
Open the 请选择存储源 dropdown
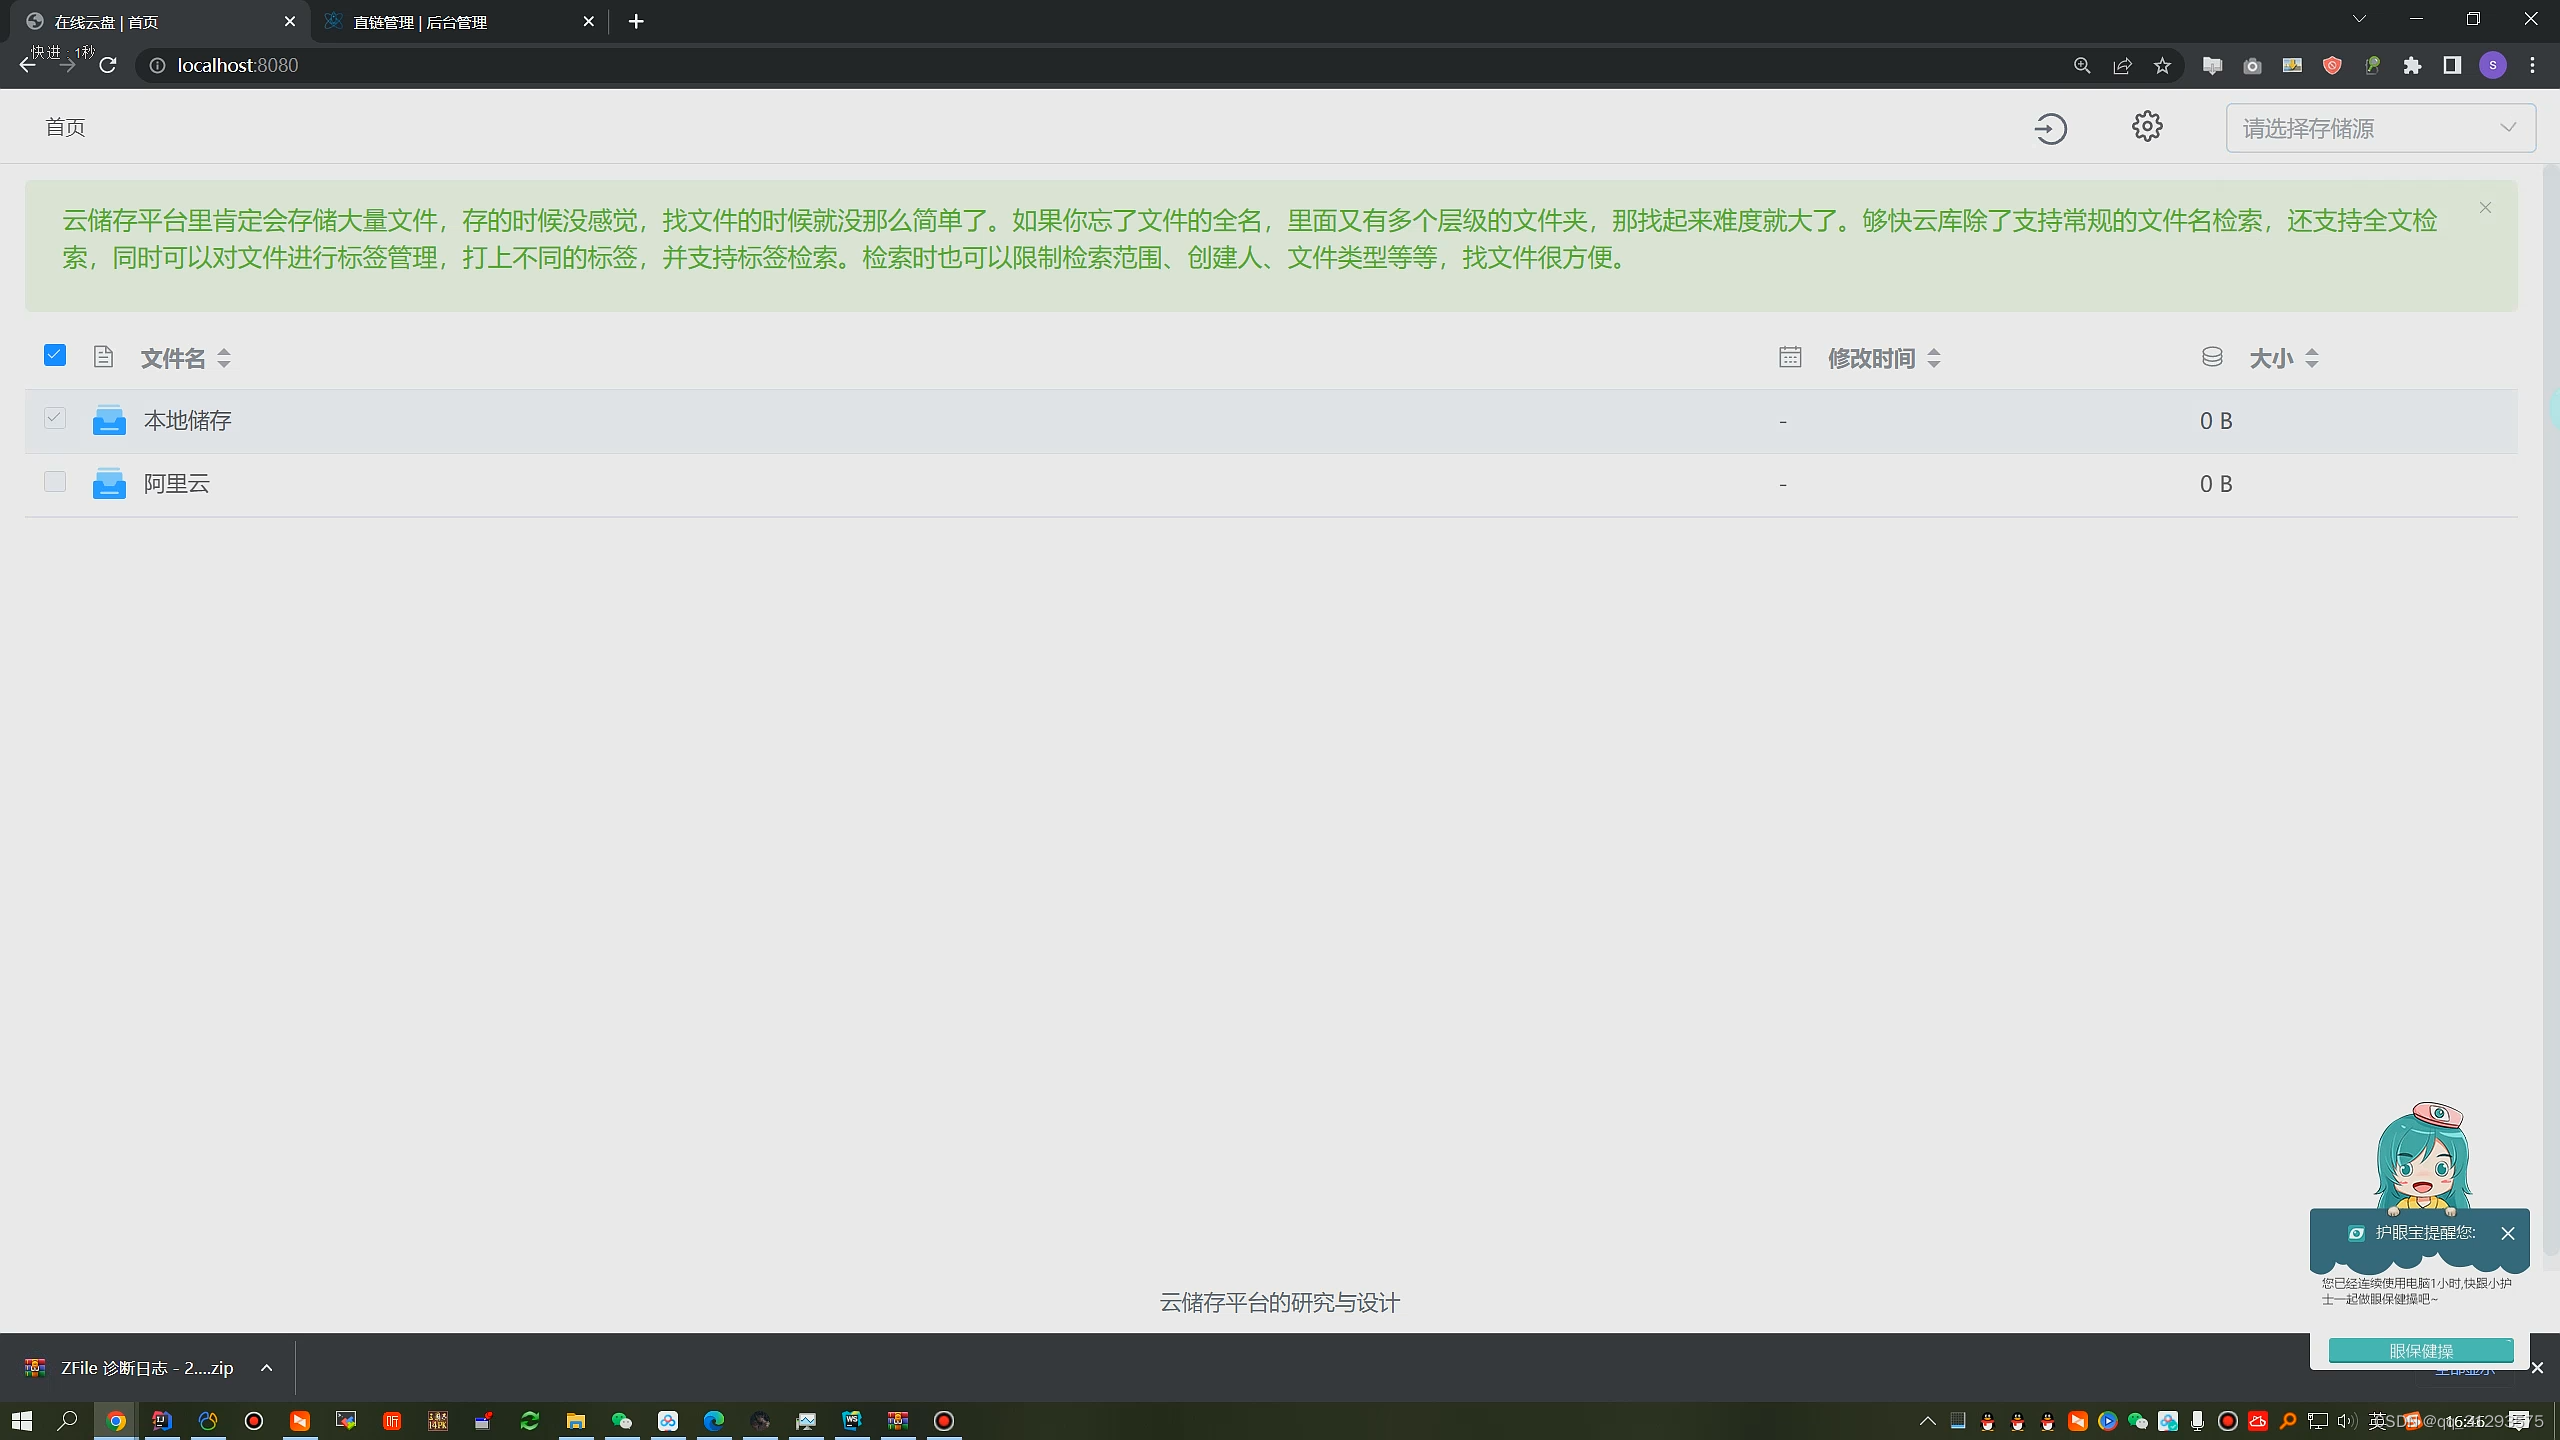(2381, 127)
